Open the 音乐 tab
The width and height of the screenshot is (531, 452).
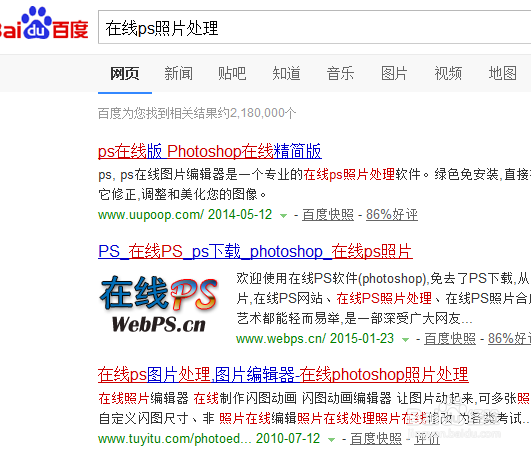point(340,73)
